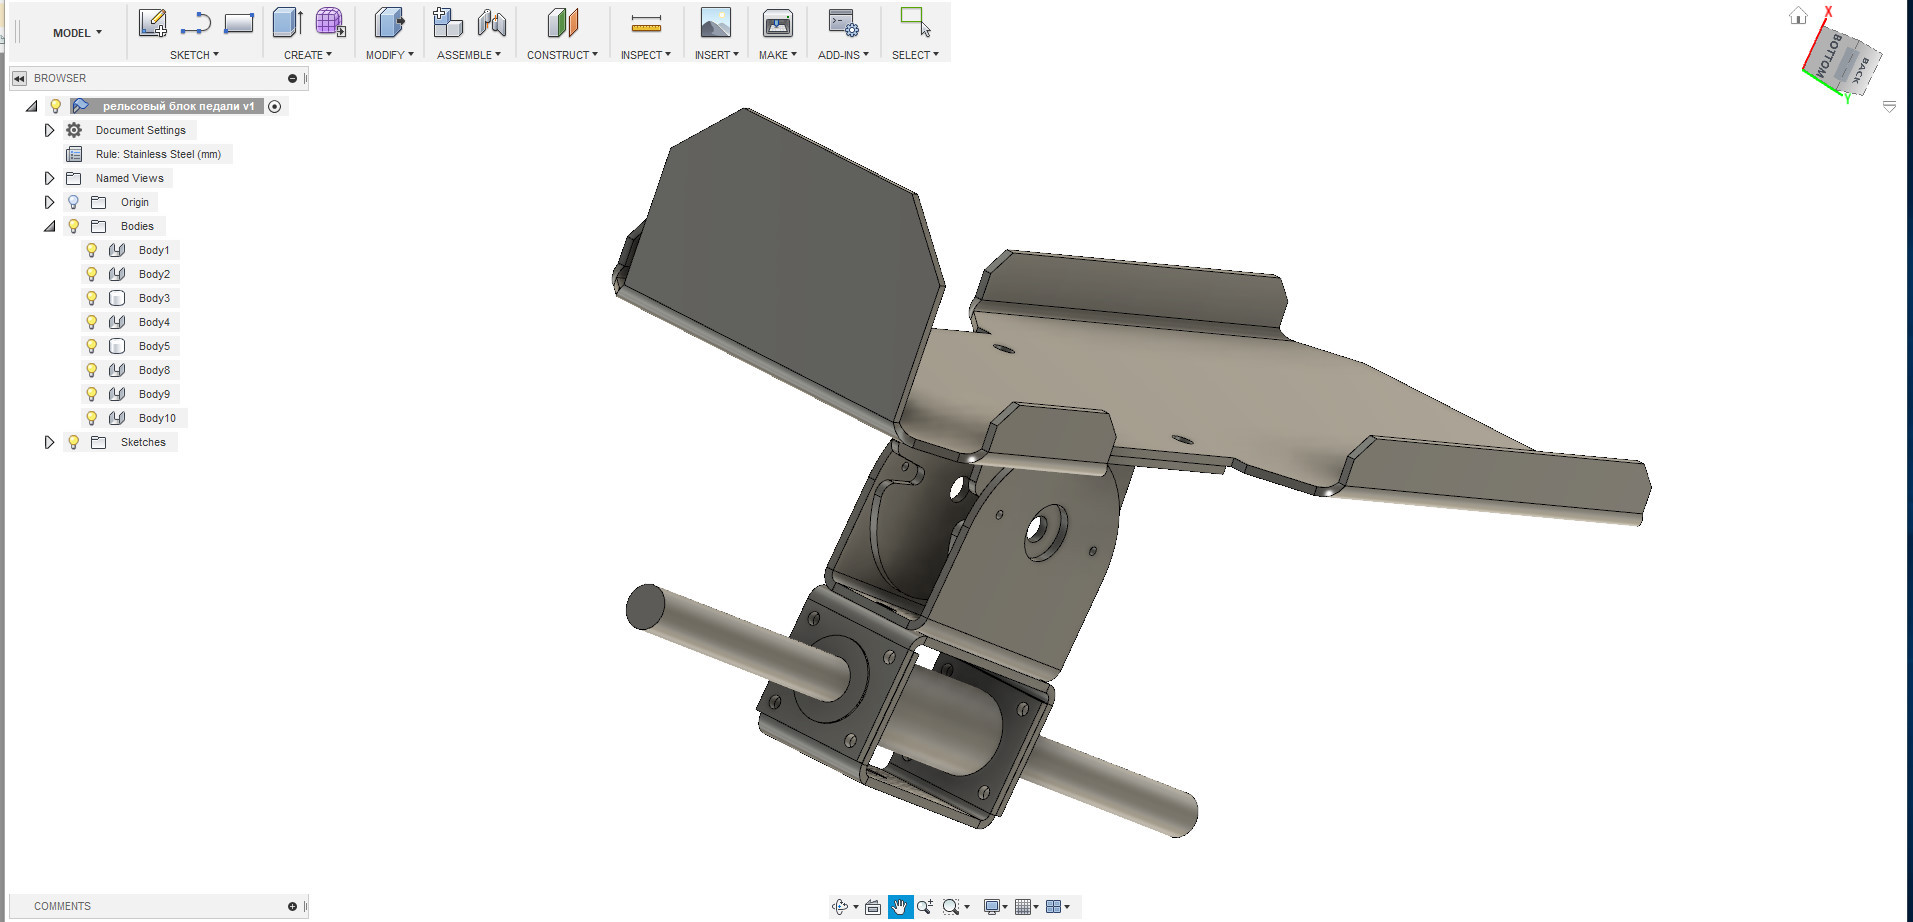Open the ASSEMBLE menu
Image resolution: width=1913 pixels, height=922 pixels.
pyautogui.click(x=468, y=55)
